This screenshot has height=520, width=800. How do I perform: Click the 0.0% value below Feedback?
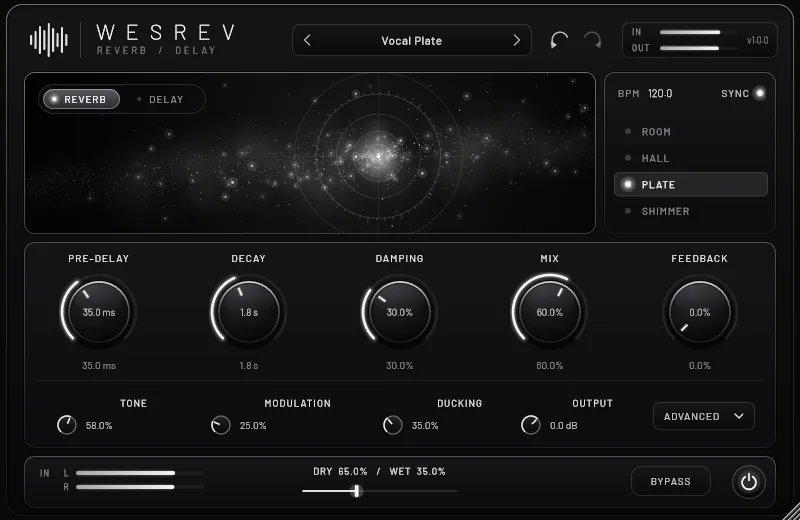[x=699, y=365]
